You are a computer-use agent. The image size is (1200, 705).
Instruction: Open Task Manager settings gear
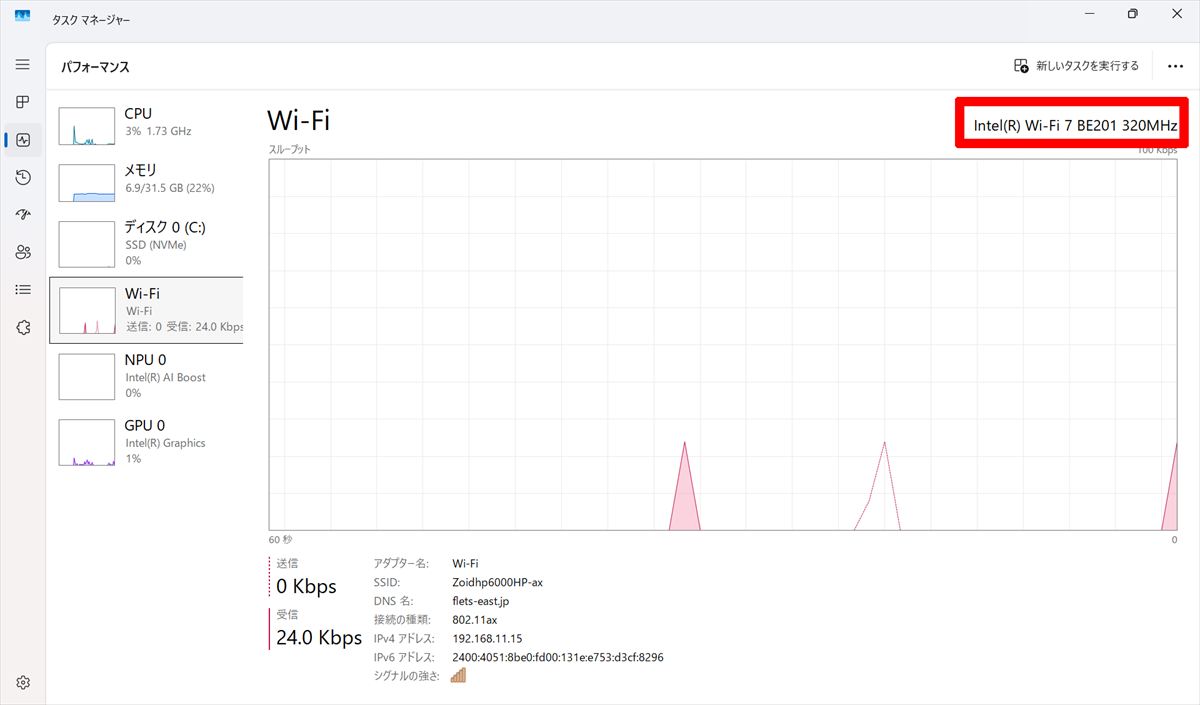click(23, 683)
